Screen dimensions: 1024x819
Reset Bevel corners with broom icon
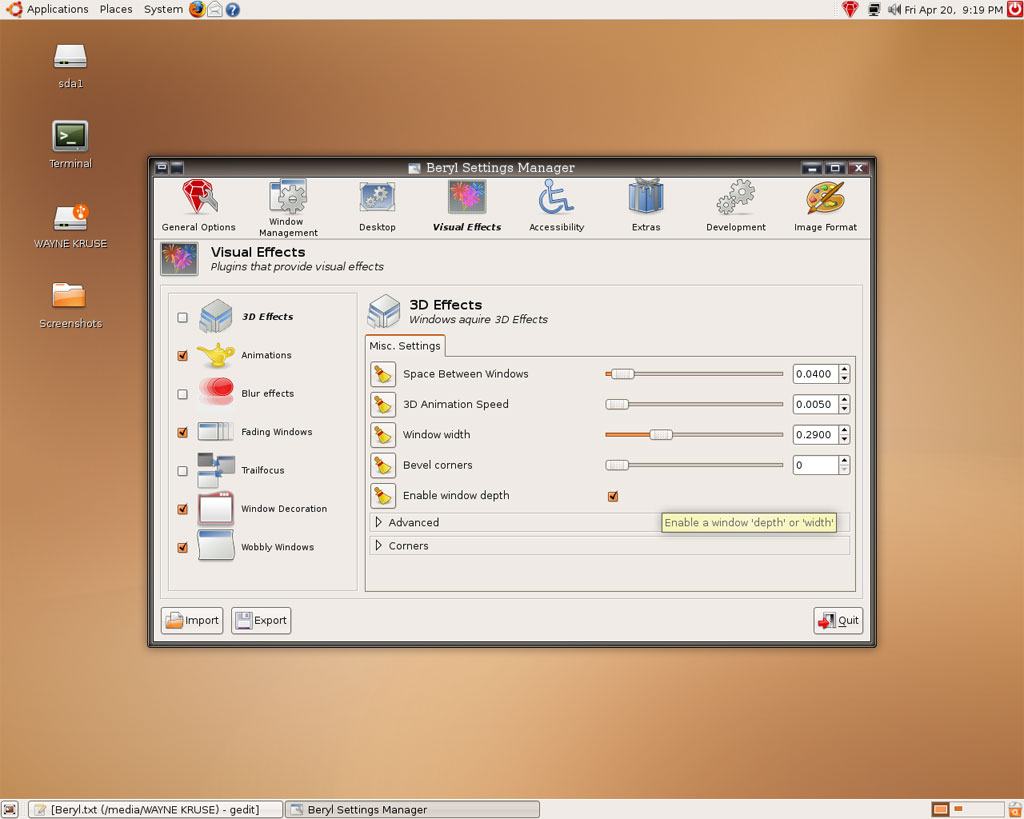click(x=383, y=465)
